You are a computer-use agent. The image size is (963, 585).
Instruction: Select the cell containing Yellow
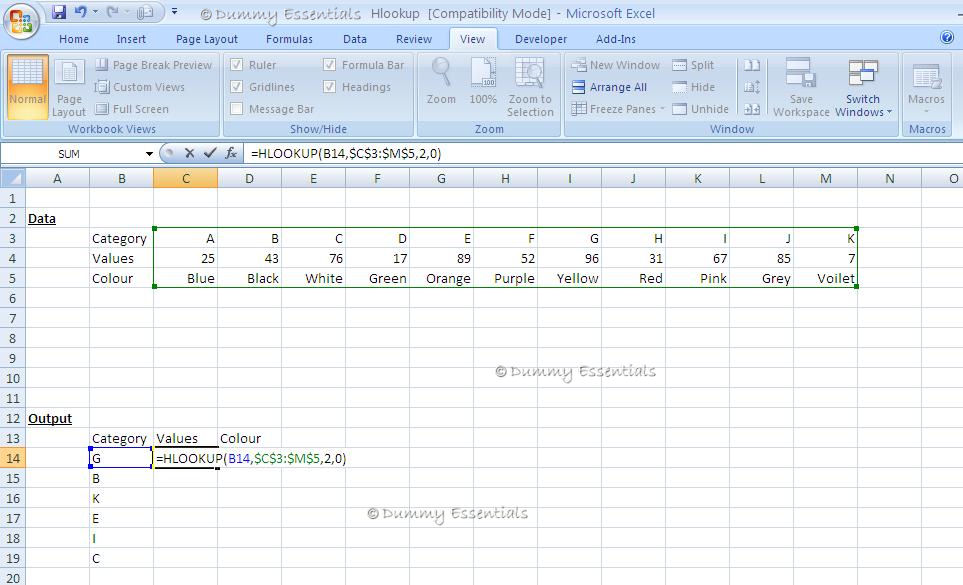click(569, 279)
